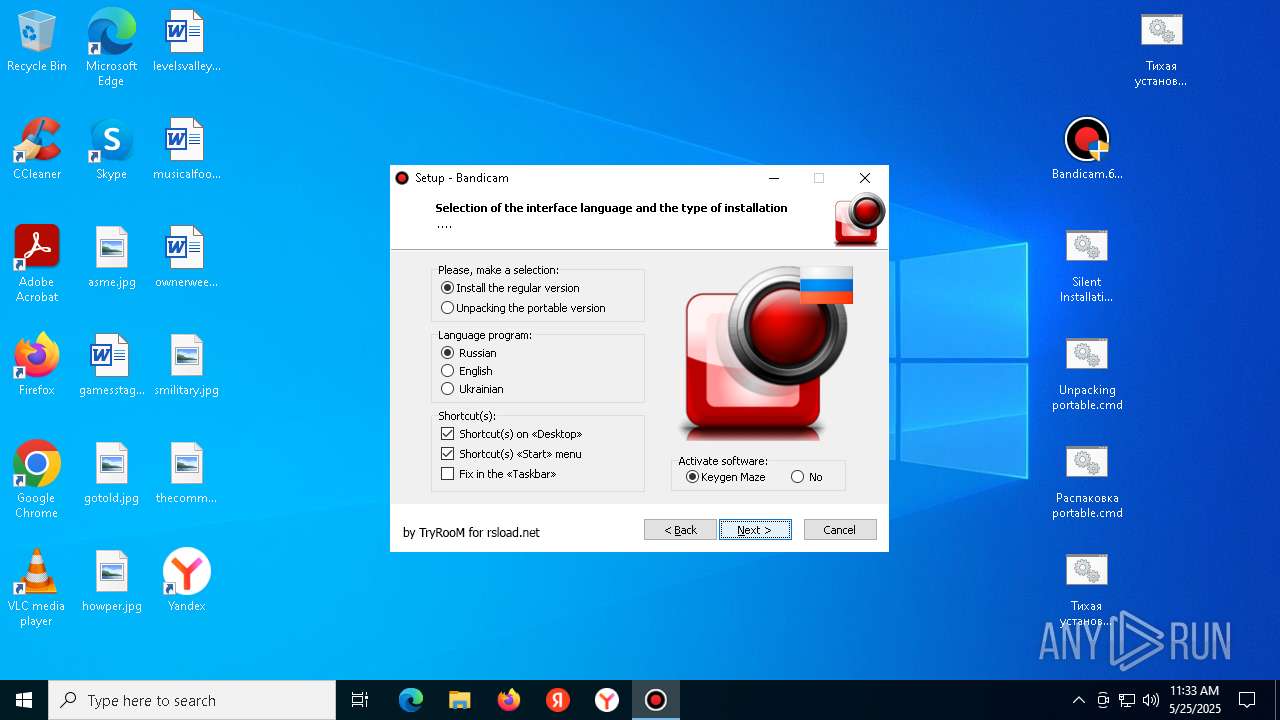The width and height of the screenshot is (1280, 720).
Task: Select Keygen Maze activation option
Action: [726, 477]
